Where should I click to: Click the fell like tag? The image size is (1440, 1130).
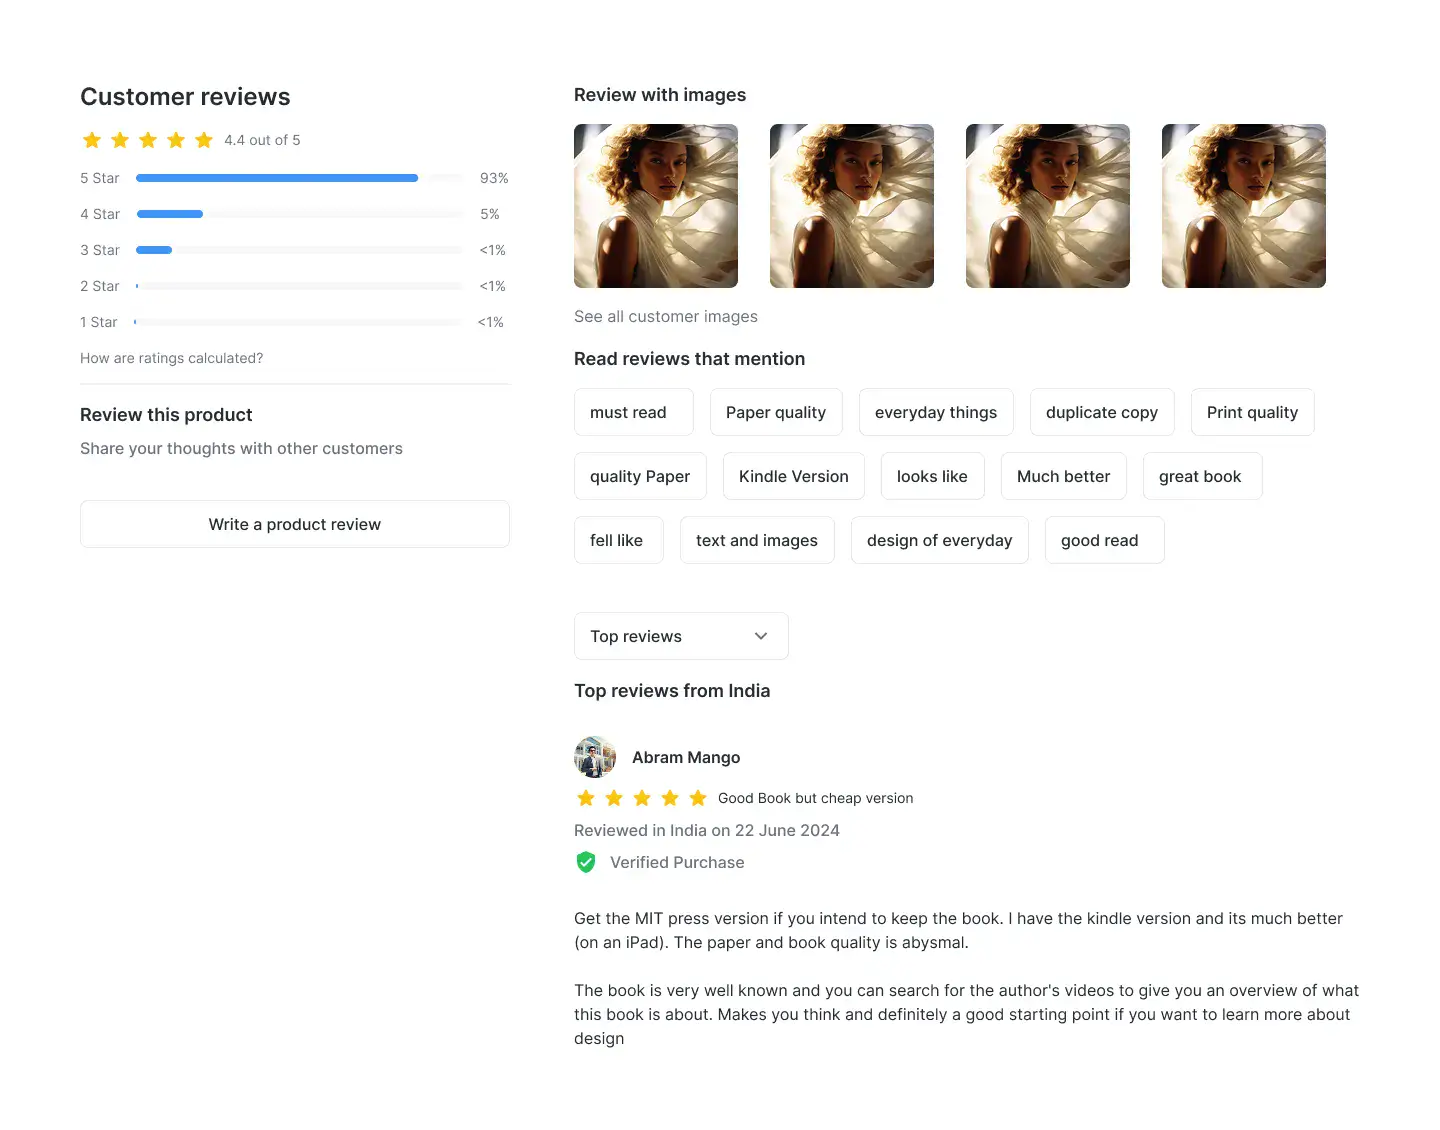point(619,540)
